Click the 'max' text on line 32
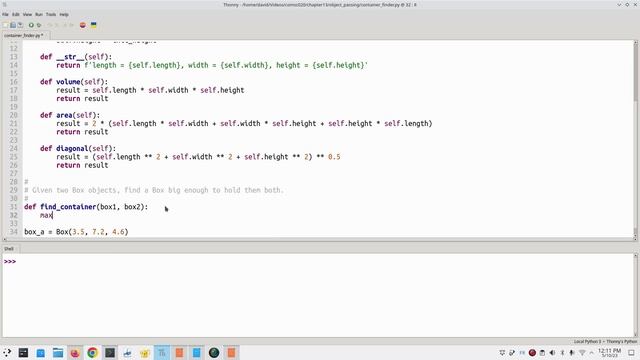Viewport: 640px width, 360px height. tap(46, 215)
